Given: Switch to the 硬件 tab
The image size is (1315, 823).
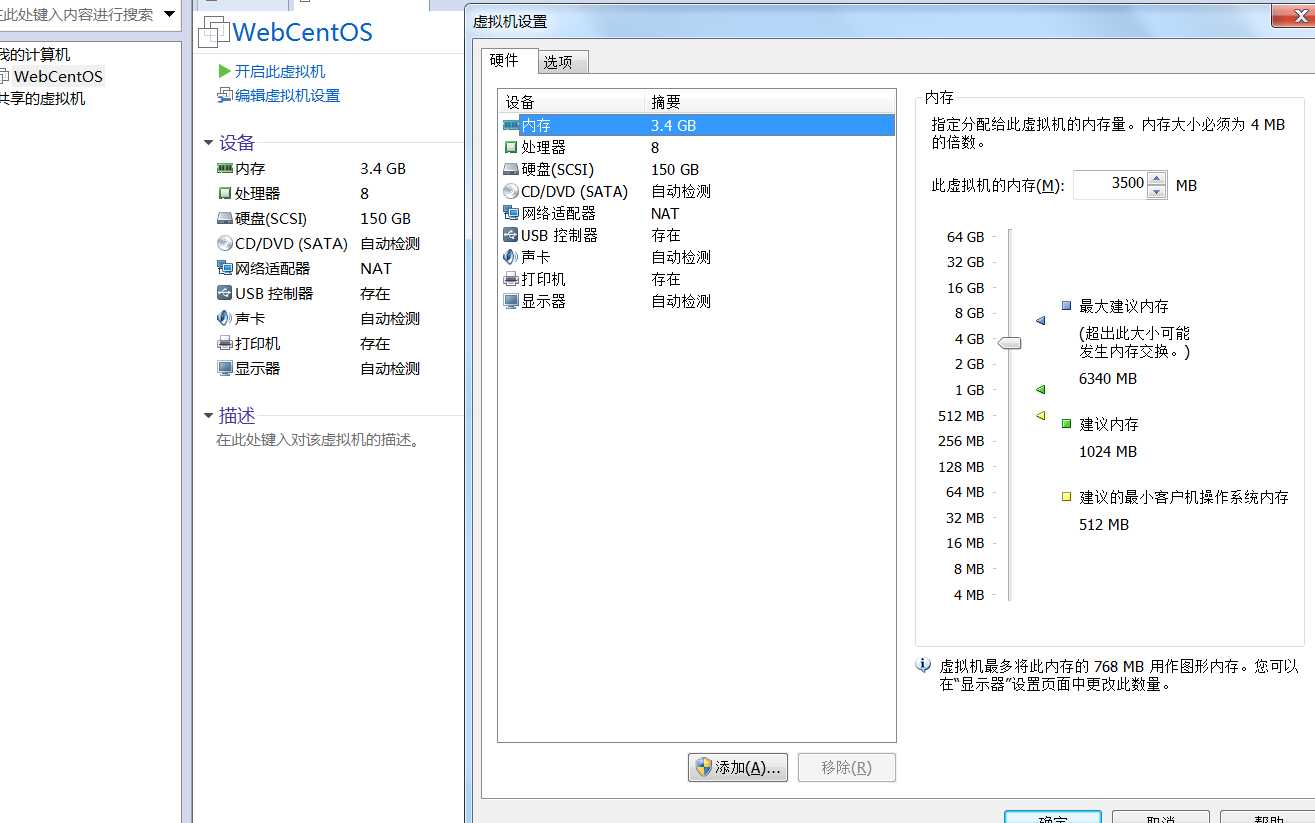Looking at the screenshot, I should pyautogui.click(x=509, y=60).
